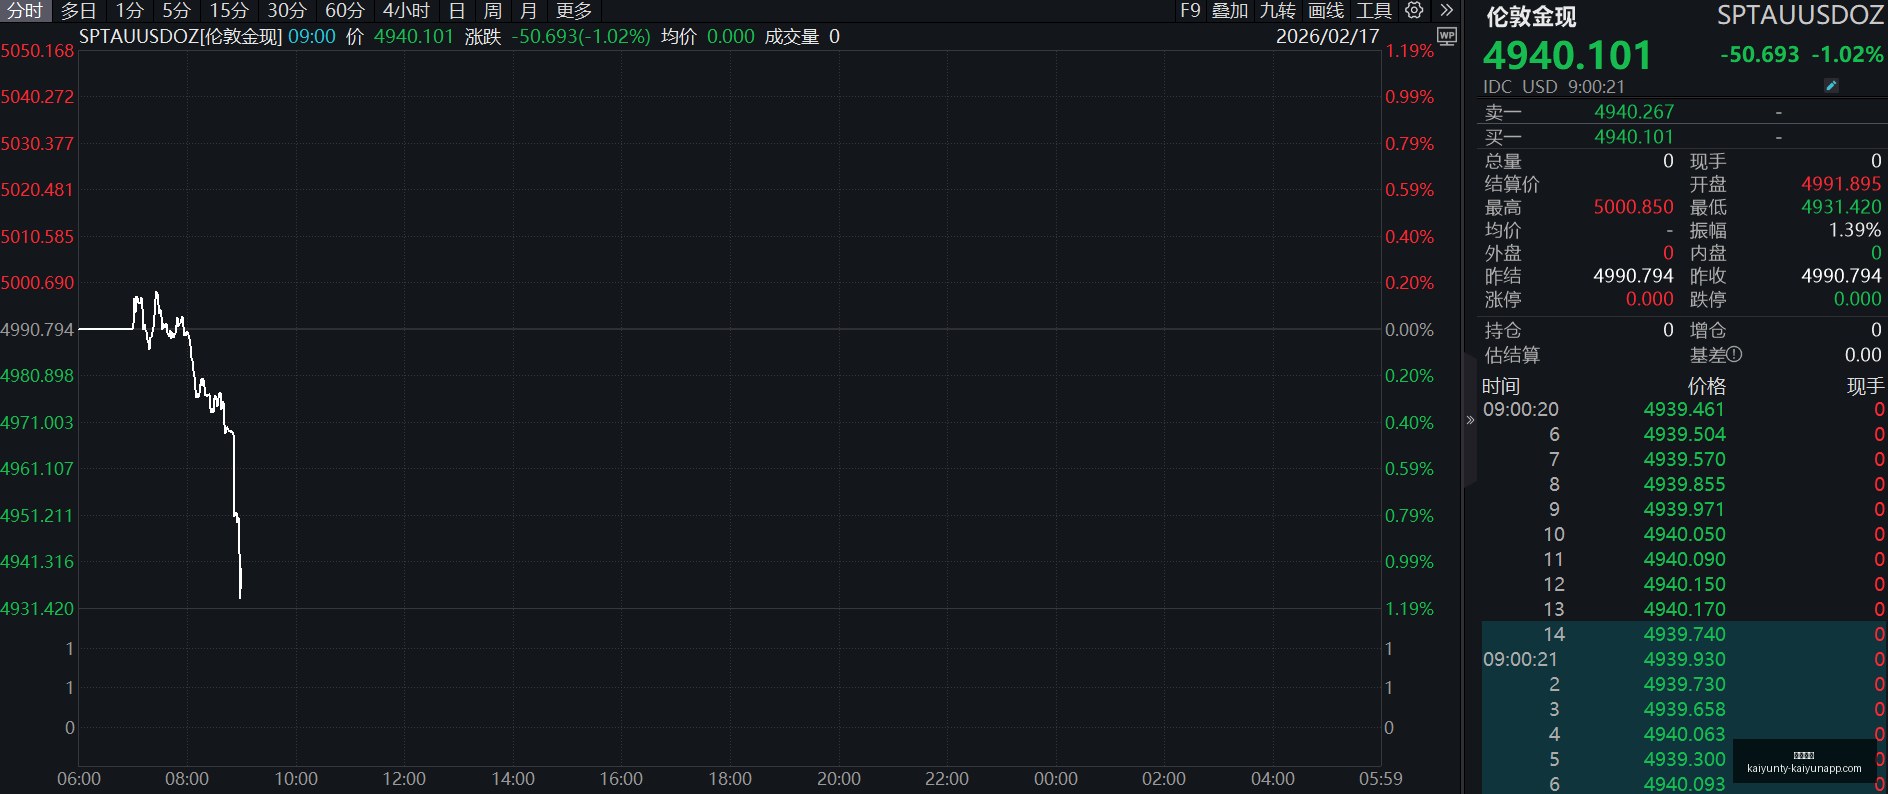
Task: Collapse right panel with » handle
Action: [1470, 420]
